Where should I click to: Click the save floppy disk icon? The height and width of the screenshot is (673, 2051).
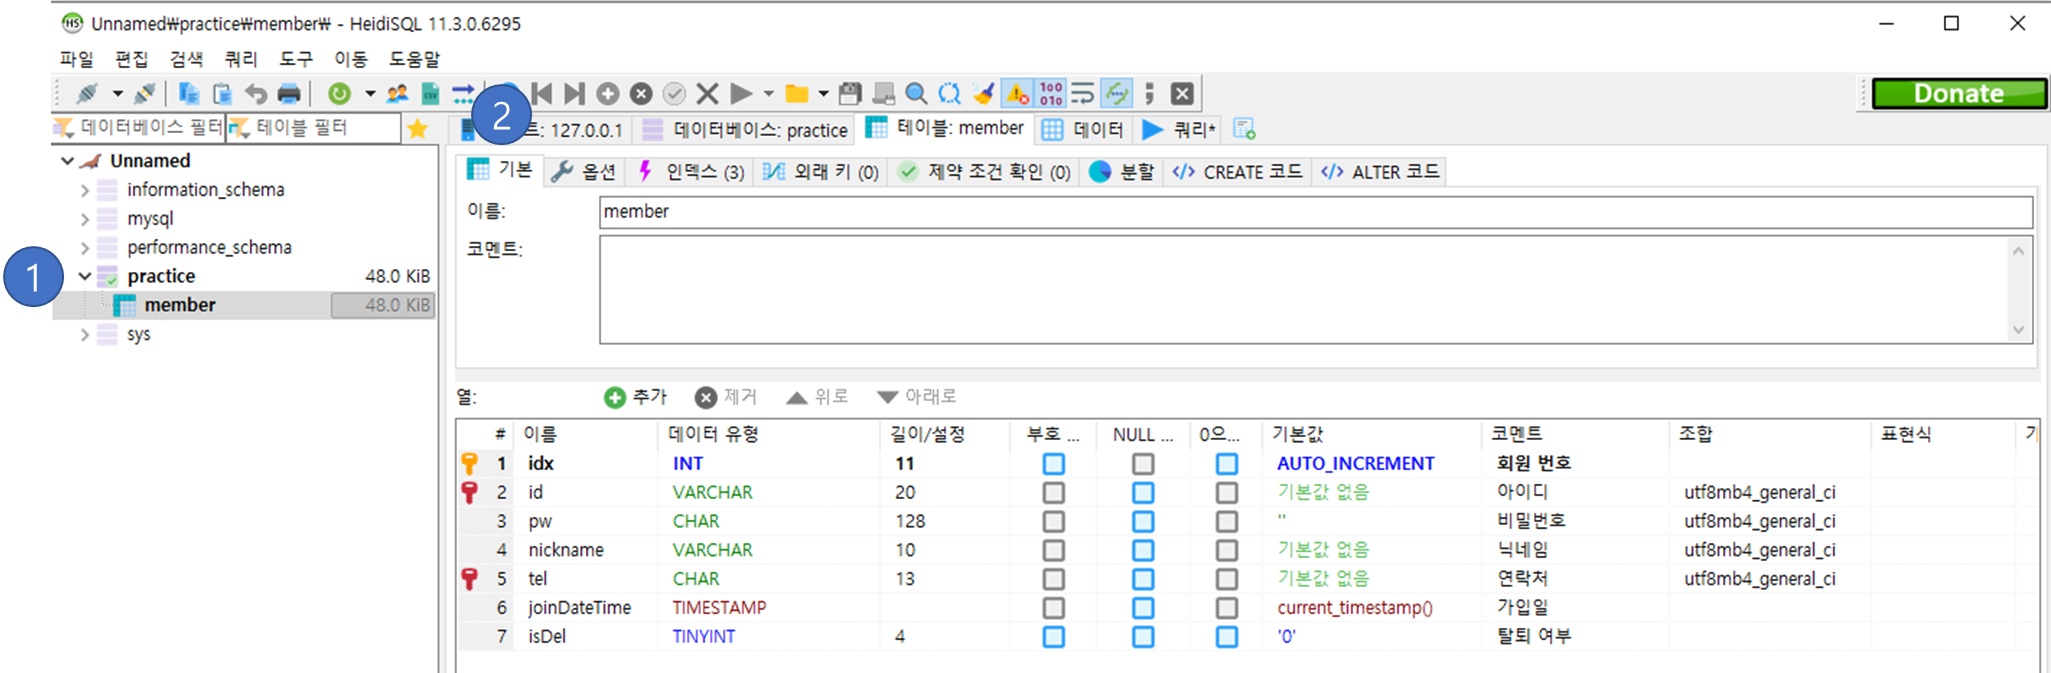[x=850, y=94]
